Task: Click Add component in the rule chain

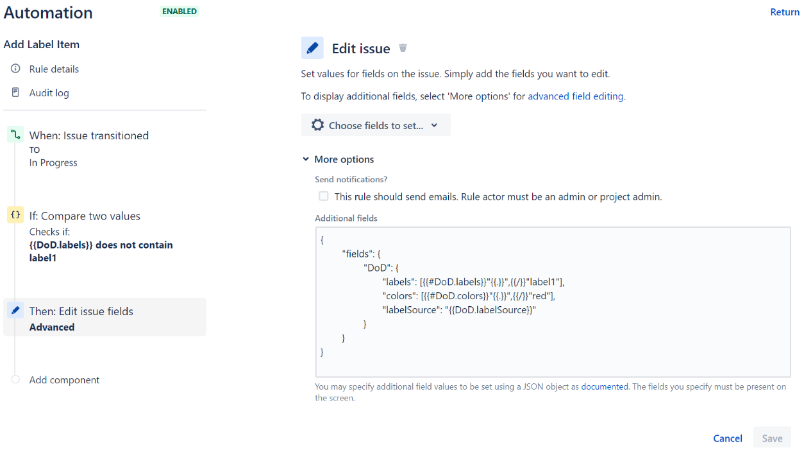Action: click(x=64, y=380)
